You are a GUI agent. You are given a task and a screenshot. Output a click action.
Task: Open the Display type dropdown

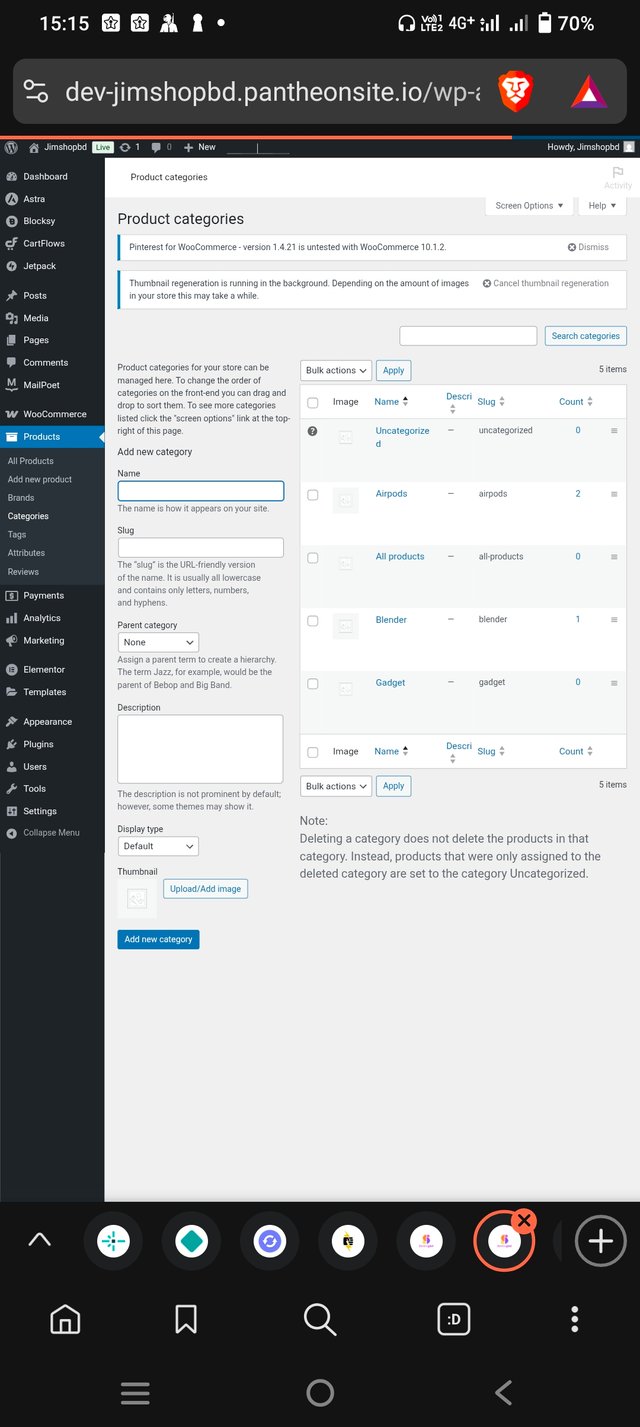coord(158,846)
